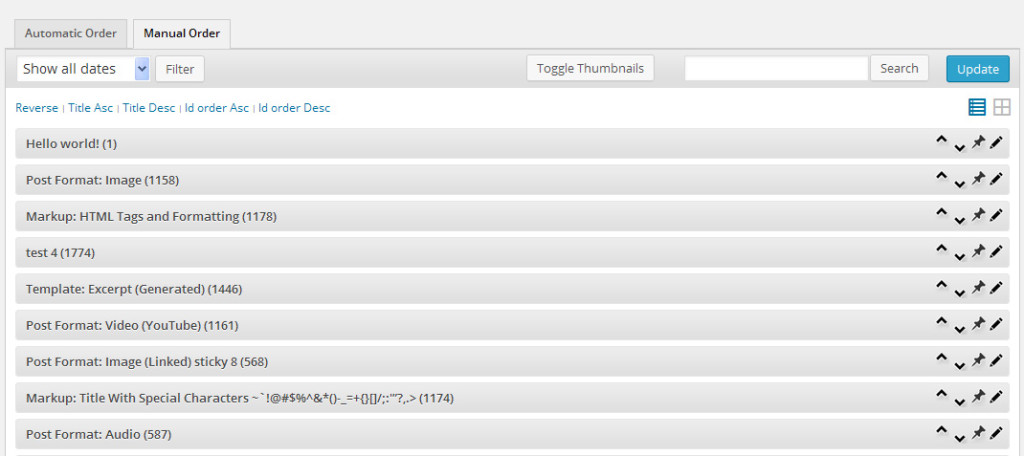Switch to Automatic Order tab
Image resolution: width=1024 pixels, height=456 pixels.
click(x=71, y=33)
